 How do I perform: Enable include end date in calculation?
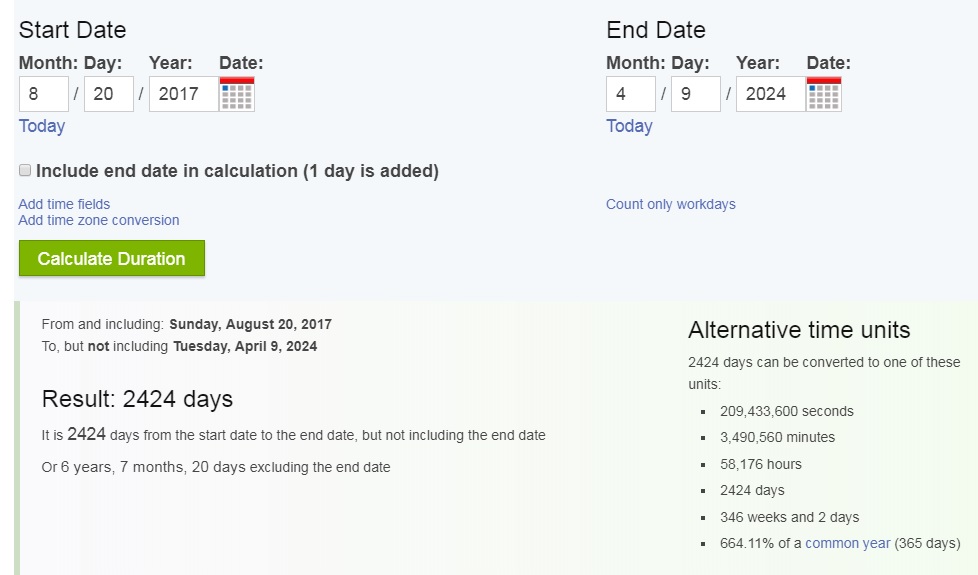pos(25,171)
